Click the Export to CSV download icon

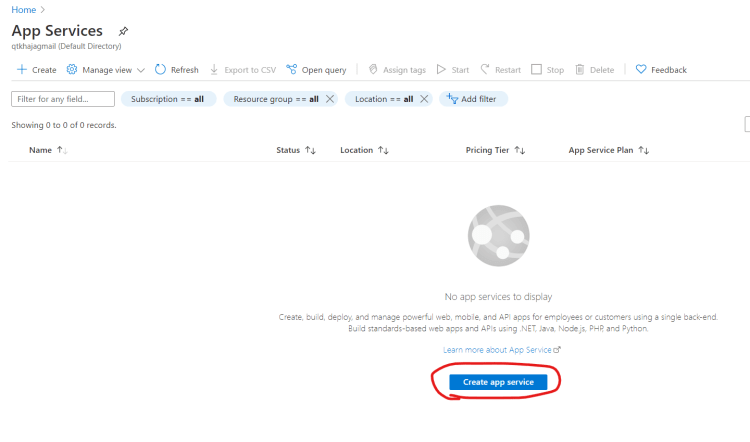click(214, 70)
